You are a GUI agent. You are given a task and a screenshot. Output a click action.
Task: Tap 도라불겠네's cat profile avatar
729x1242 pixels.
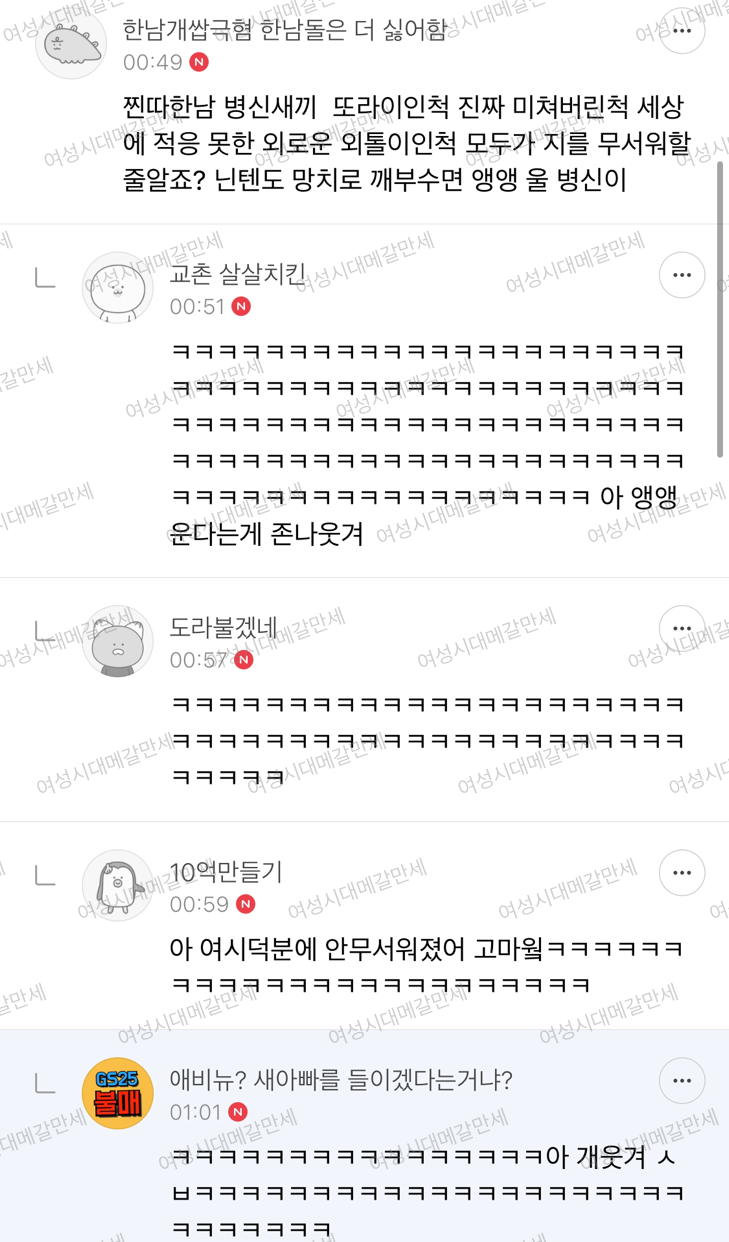pyautogui.click(x=117, y=641)
